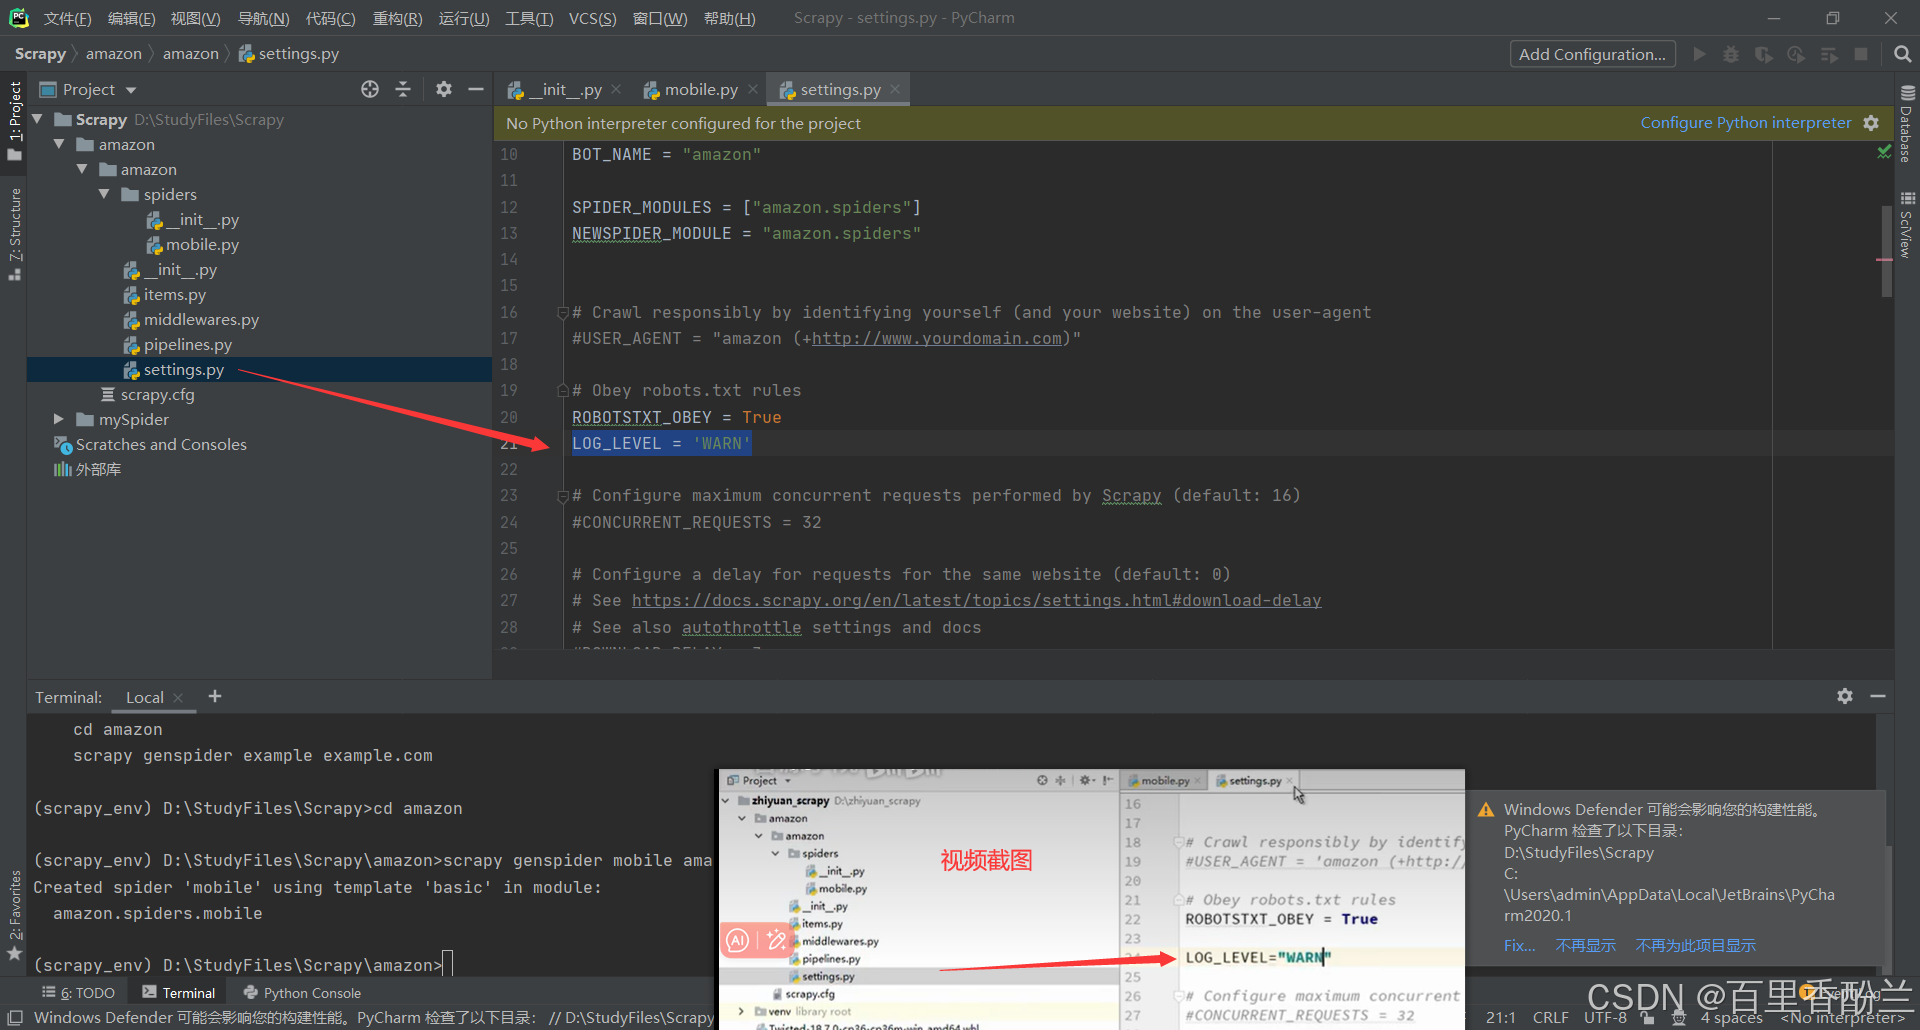Add a new terminal session tab
The width and height of the screenshot is (1920, 1030).
(x=215, y=696)
